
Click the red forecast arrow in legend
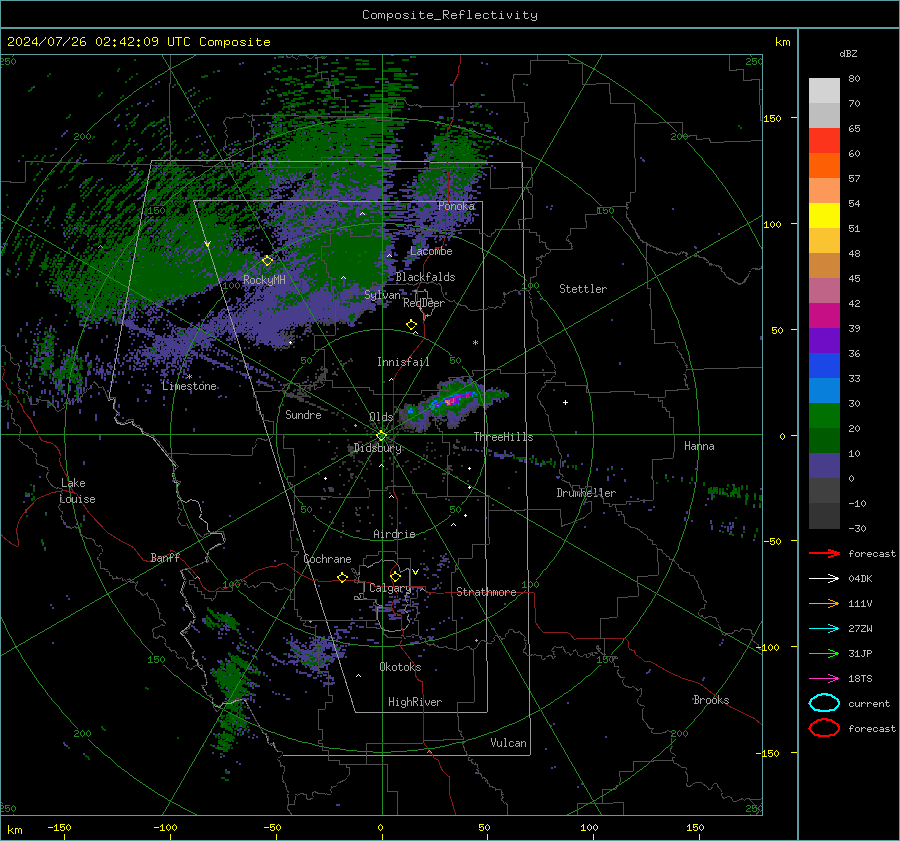click(x=824, y=553)
